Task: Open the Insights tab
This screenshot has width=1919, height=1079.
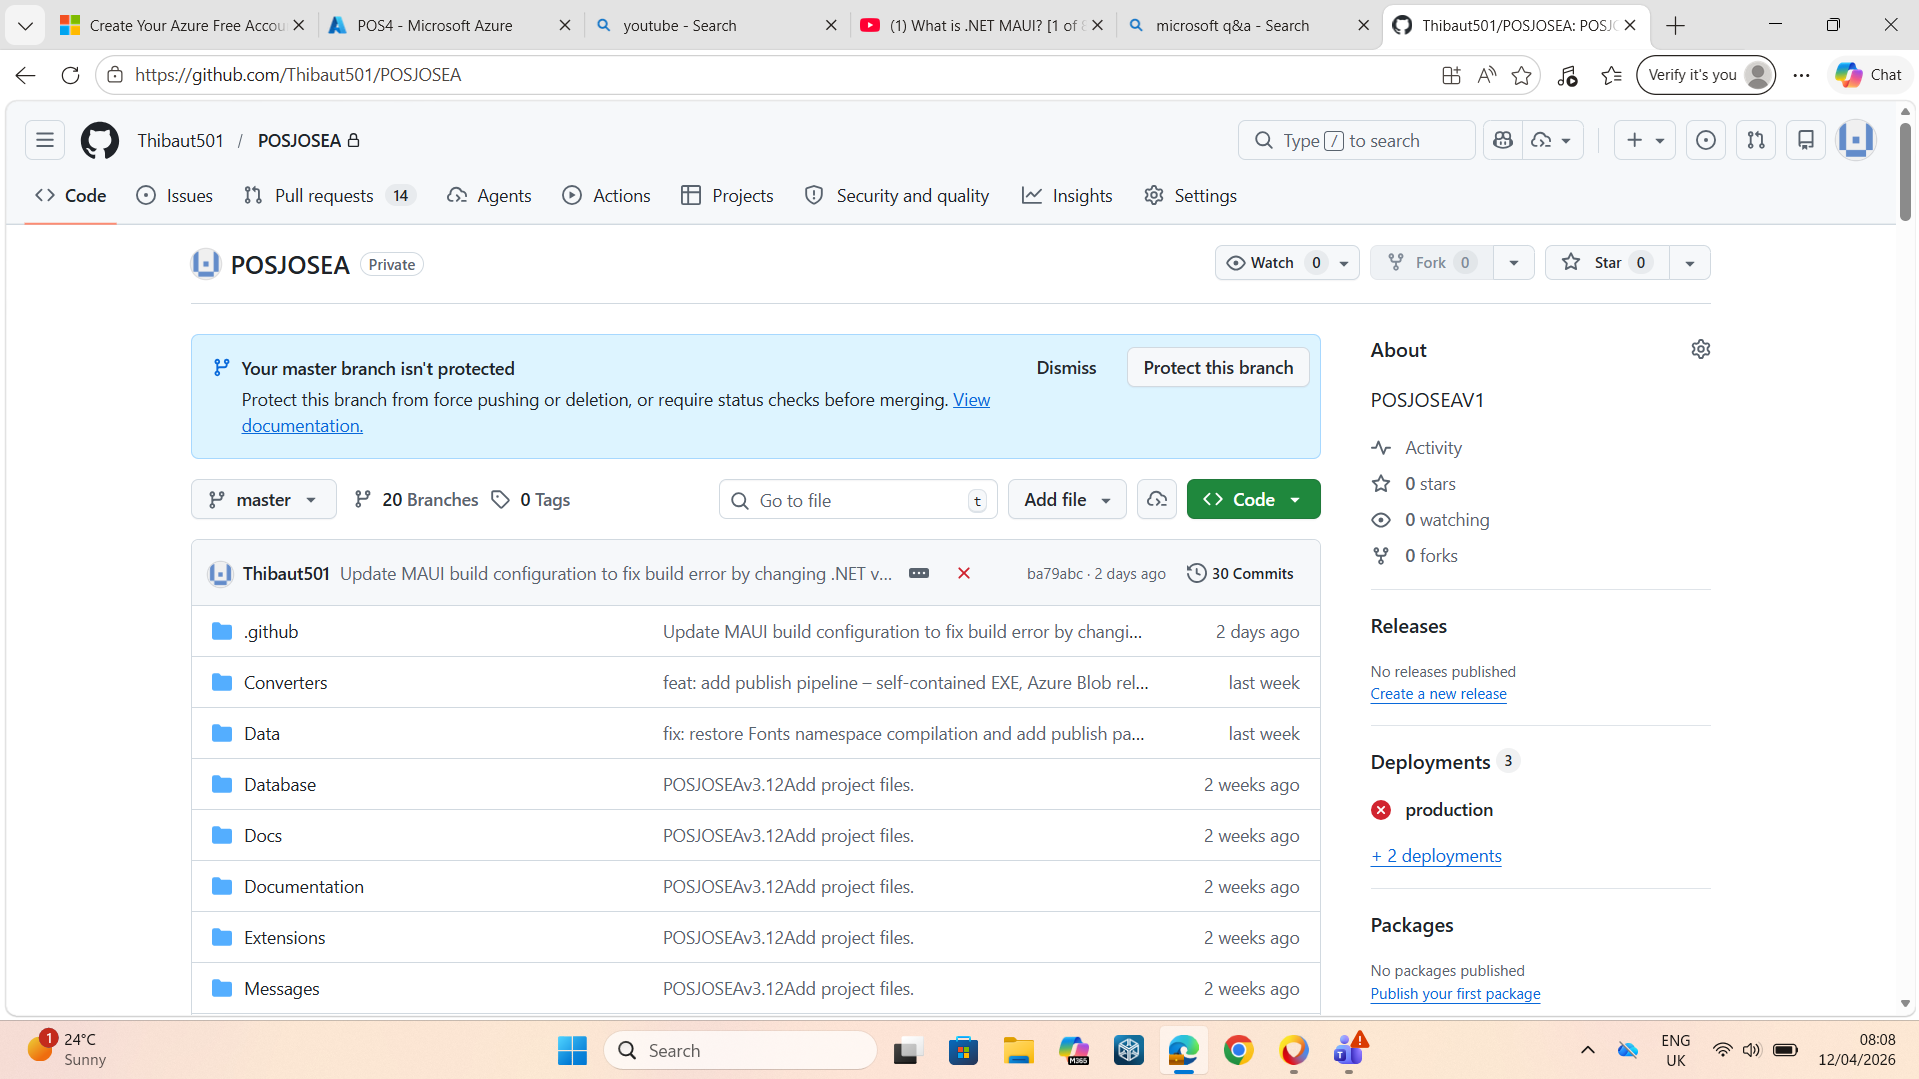Action: (1067, 196)
